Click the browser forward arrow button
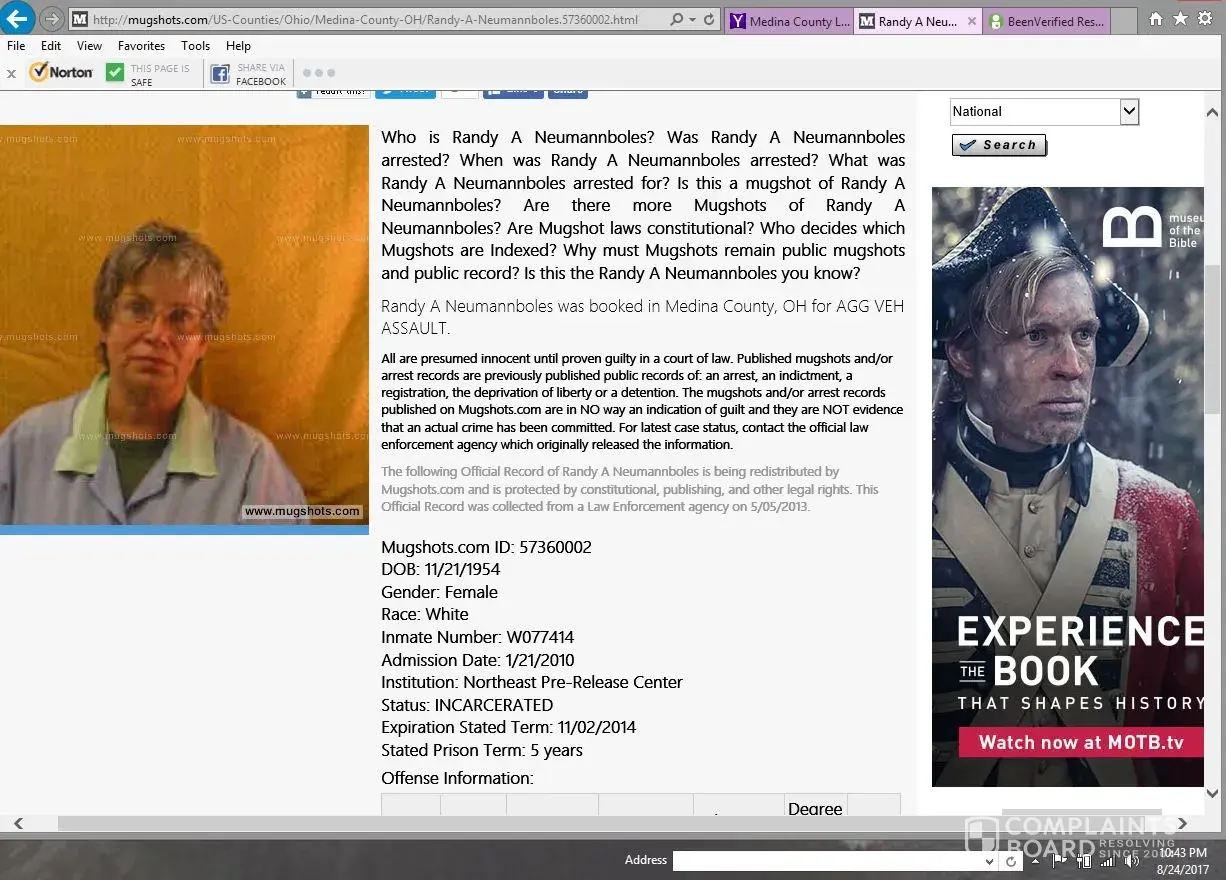The image size is (1226, 880). [52, 19]
